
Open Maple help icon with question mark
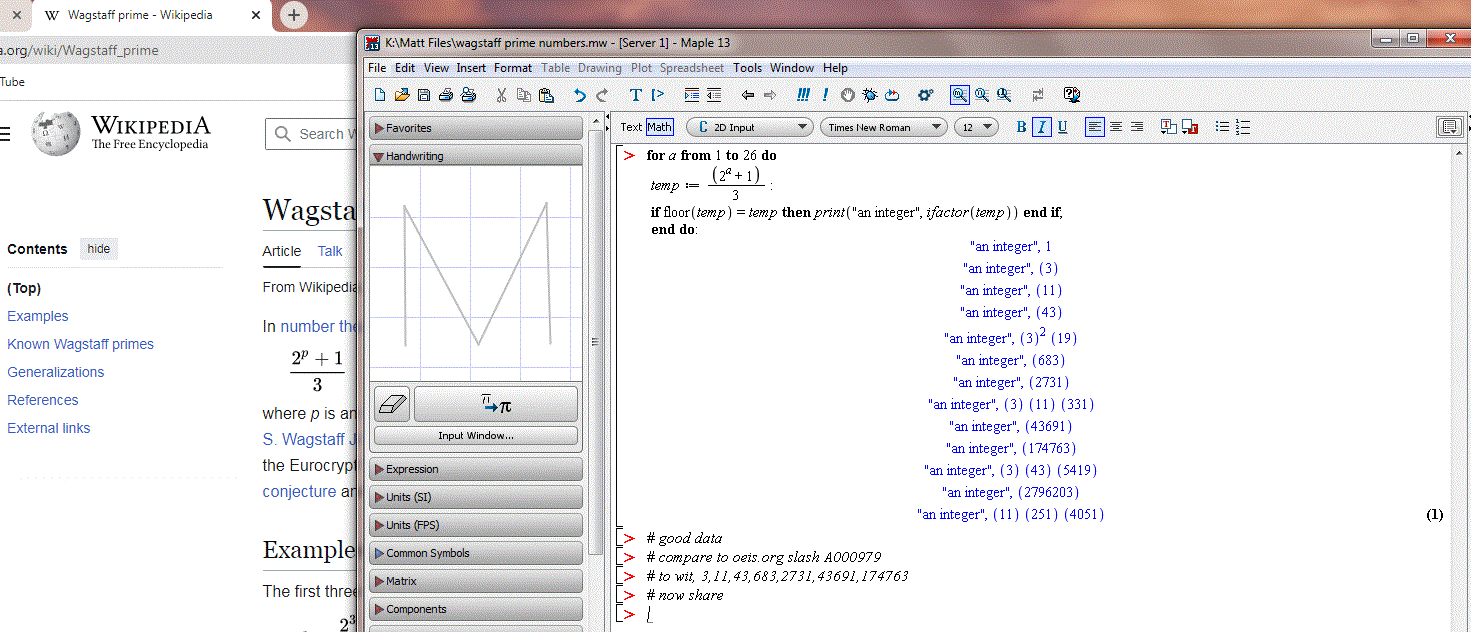pos(1072,95)
